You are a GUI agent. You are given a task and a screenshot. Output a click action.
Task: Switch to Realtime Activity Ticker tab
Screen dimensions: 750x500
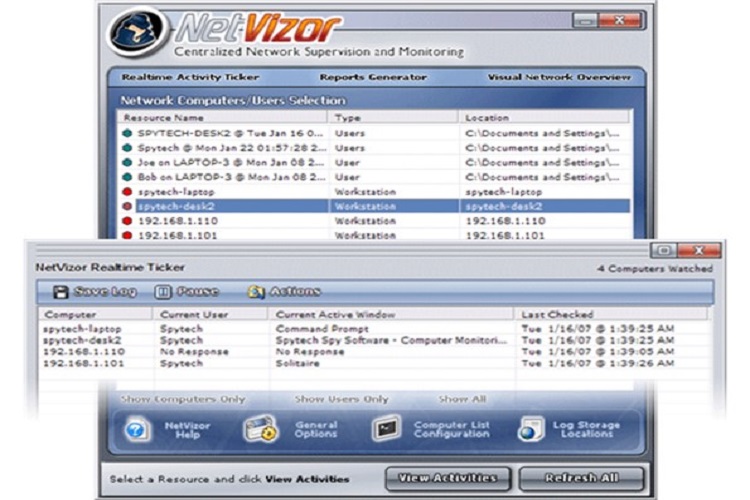[190, 77]
